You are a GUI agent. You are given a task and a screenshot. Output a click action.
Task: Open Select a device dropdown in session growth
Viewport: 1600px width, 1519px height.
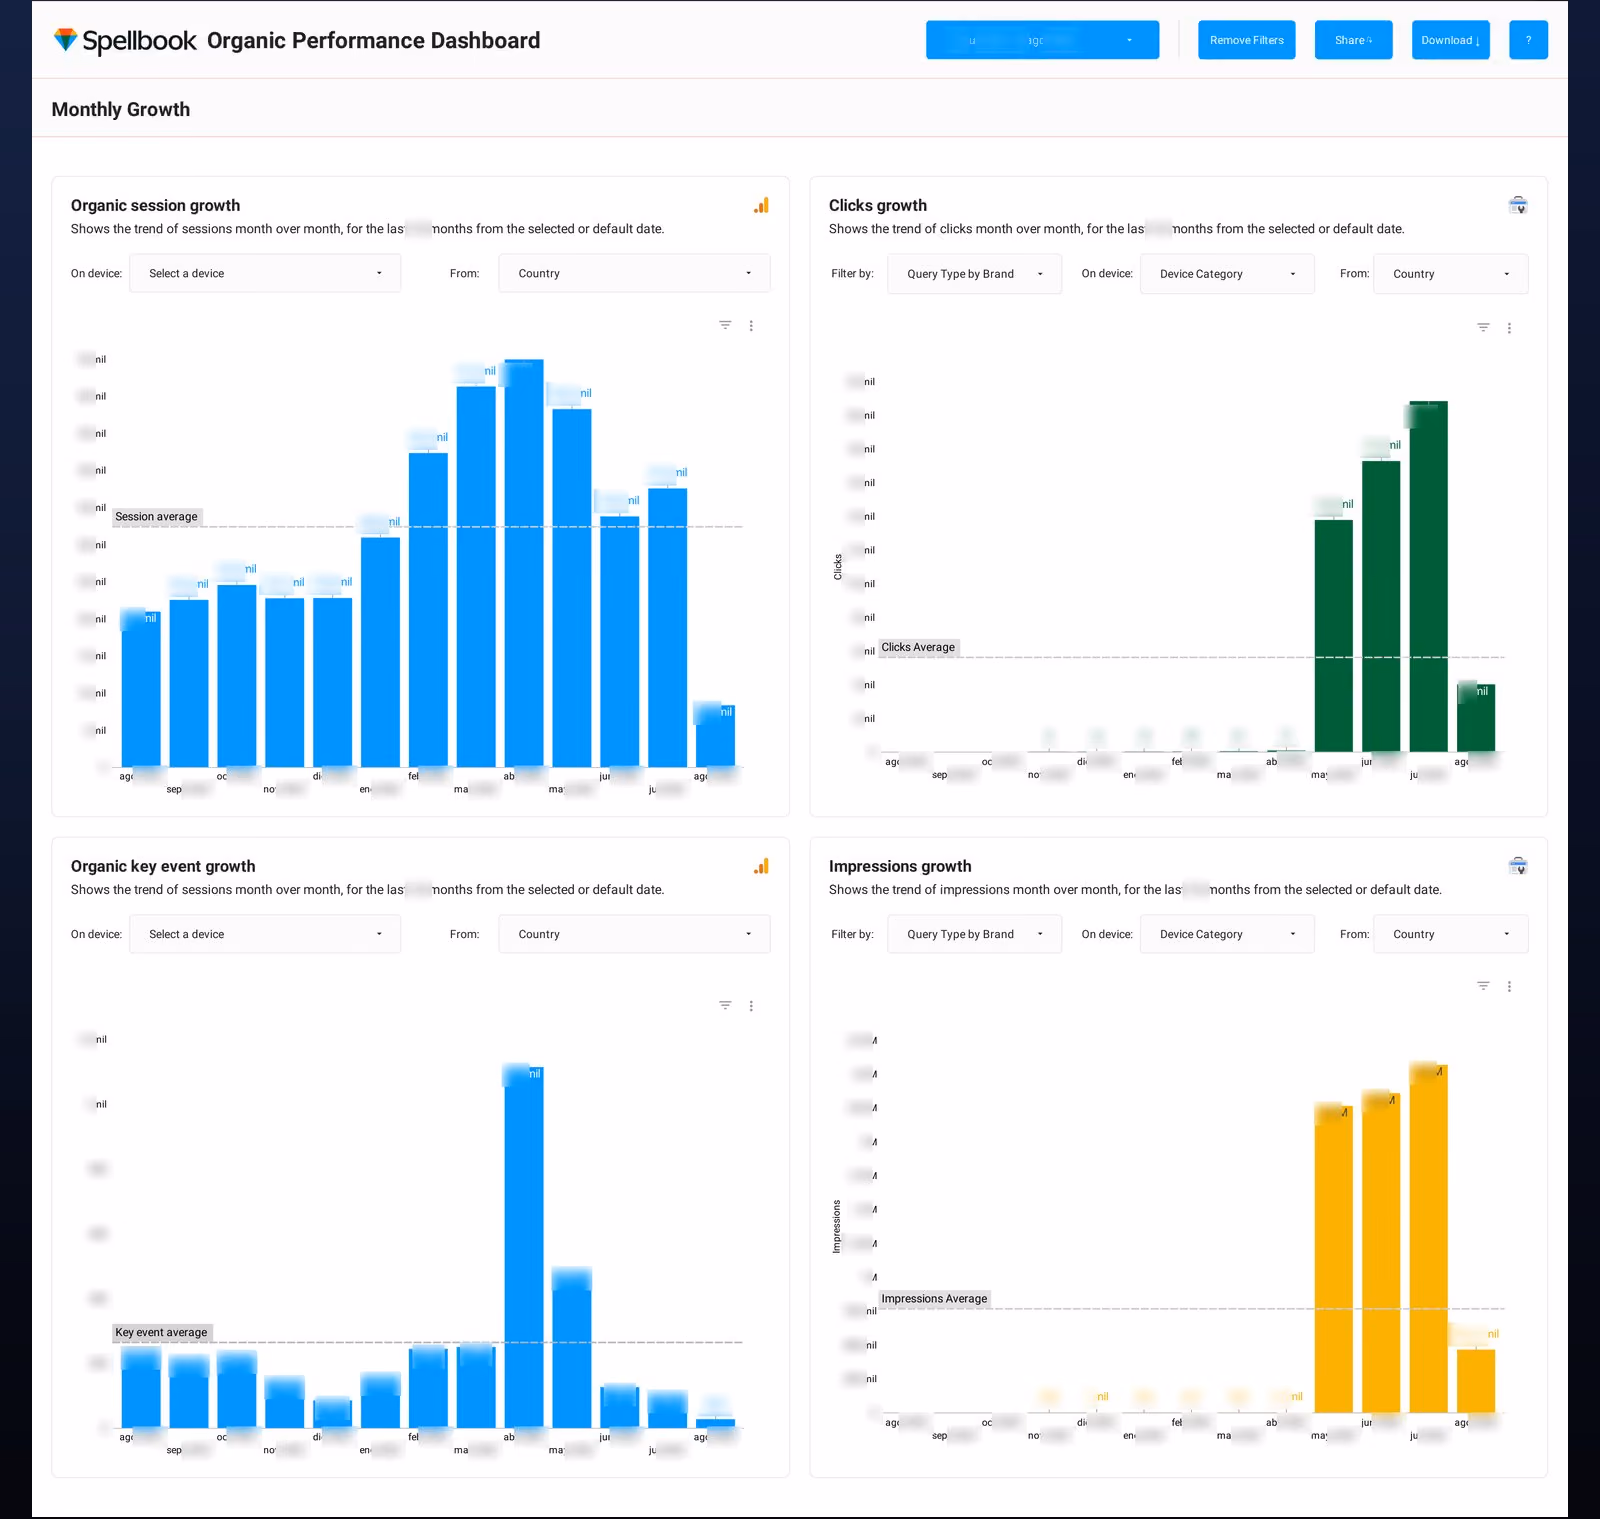[x=265, y=273]
